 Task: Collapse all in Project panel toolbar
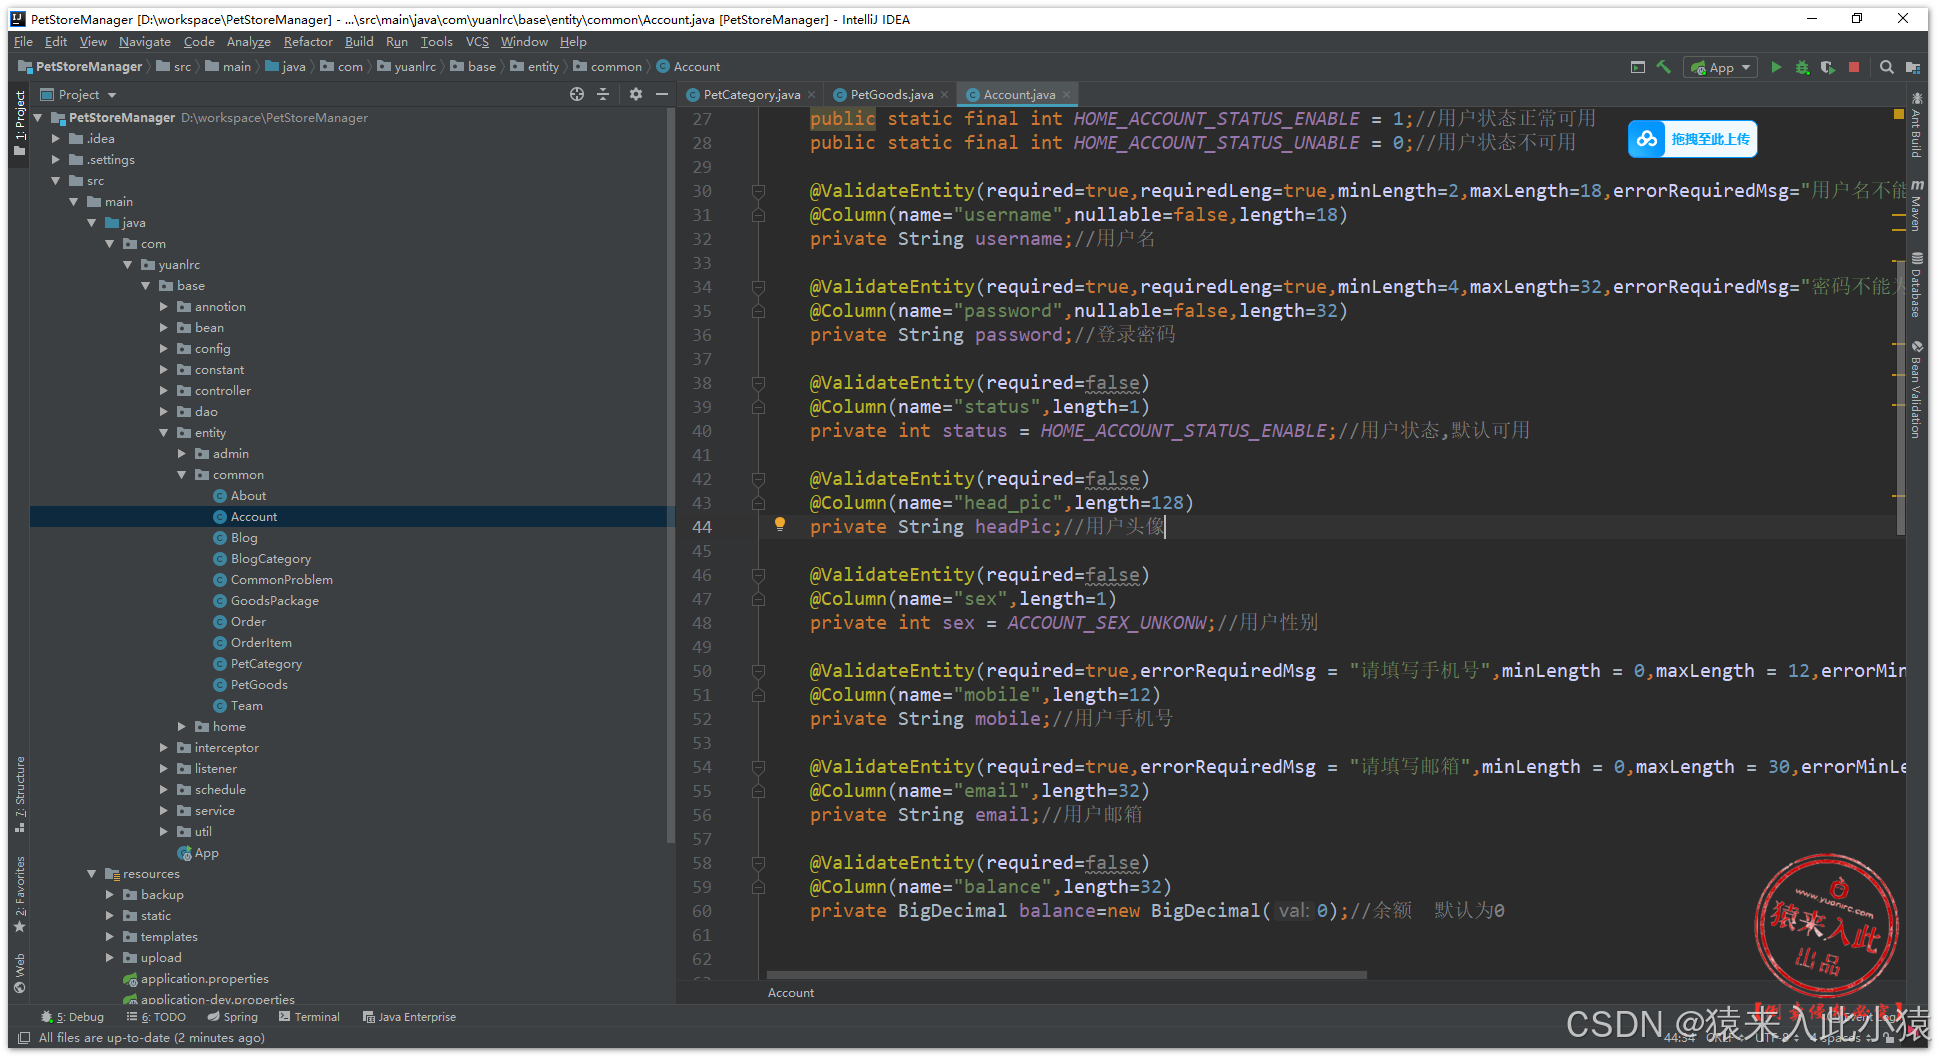pos(603,94)
